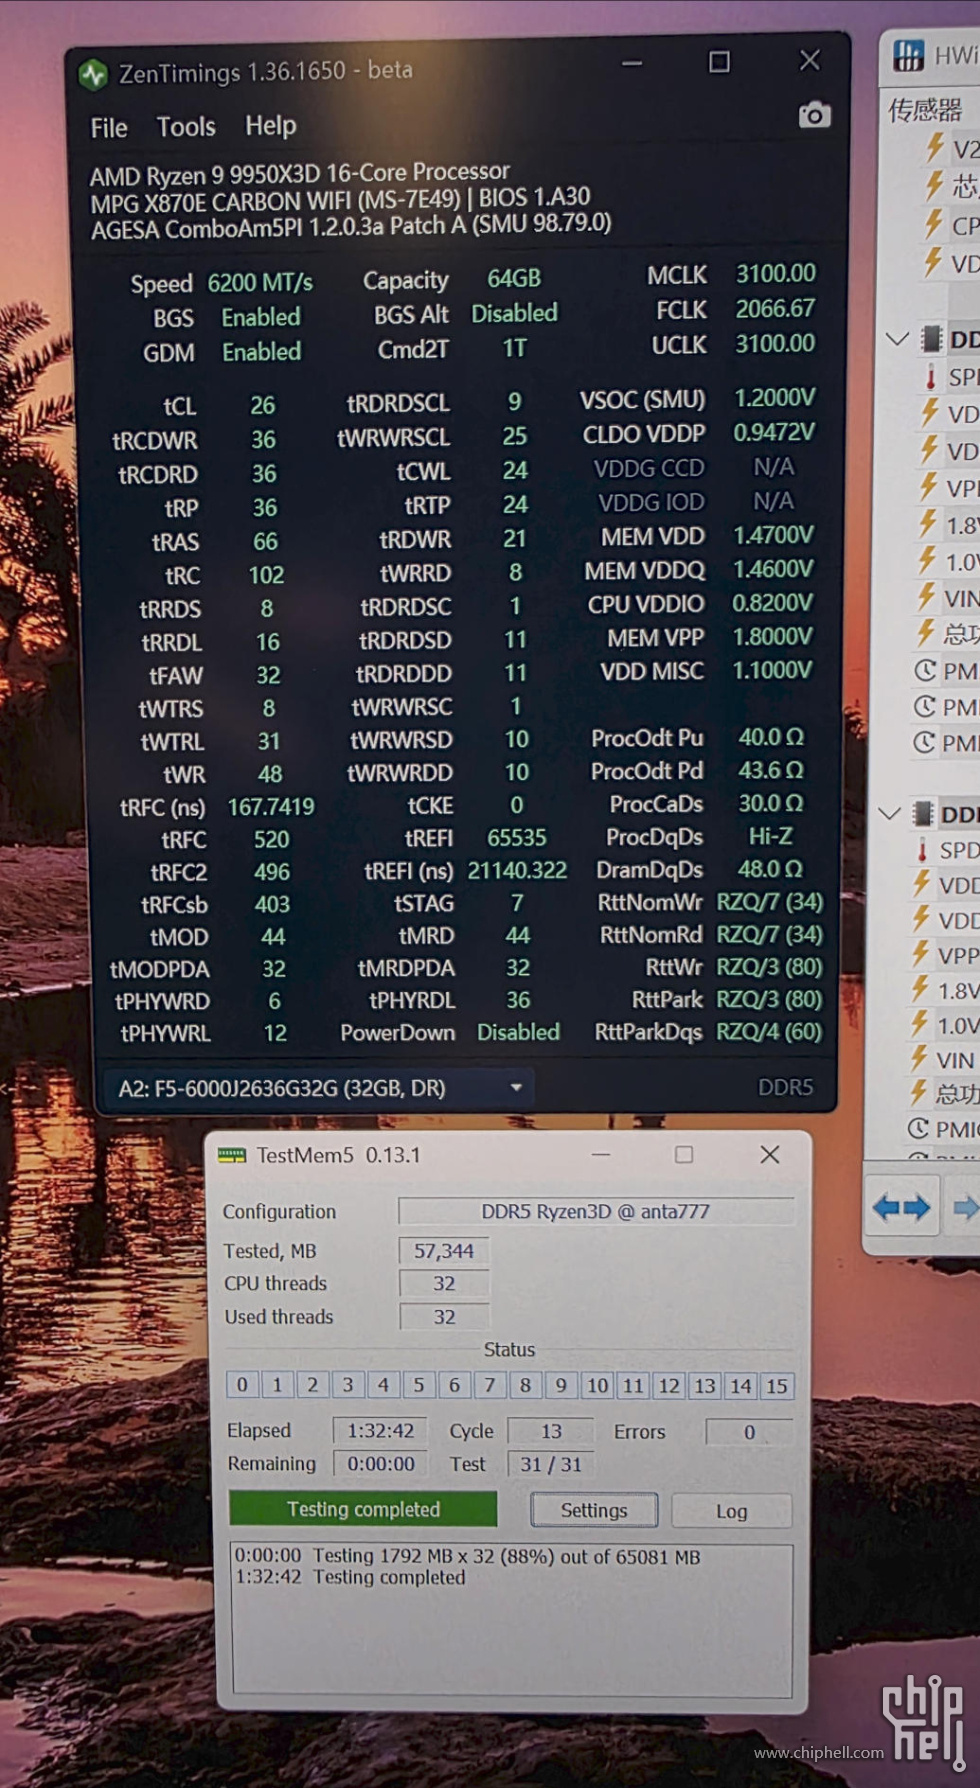Click the log line 'Testing completed' in TestMem5
This screenshot has height=1788, width=980.
351,1577
